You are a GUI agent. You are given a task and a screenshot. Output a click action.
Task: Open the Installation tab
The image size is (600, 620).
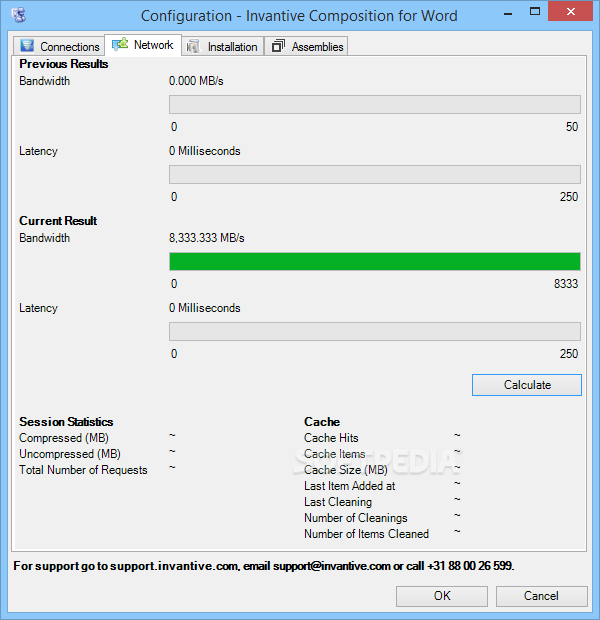(x=223, y=46)
